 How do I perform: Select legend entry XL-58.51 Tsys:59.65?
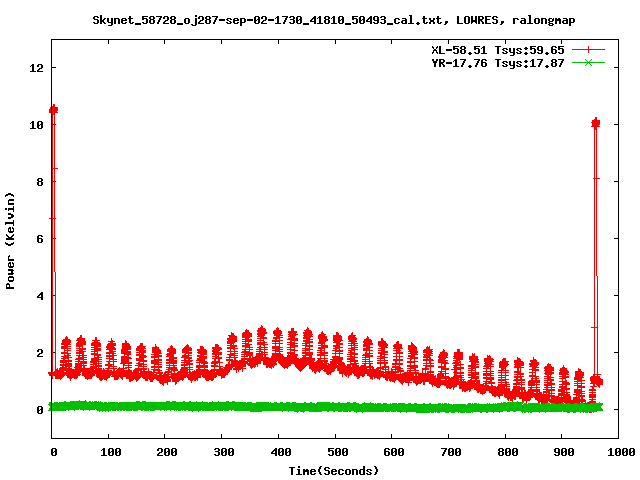tap(498, 50)
